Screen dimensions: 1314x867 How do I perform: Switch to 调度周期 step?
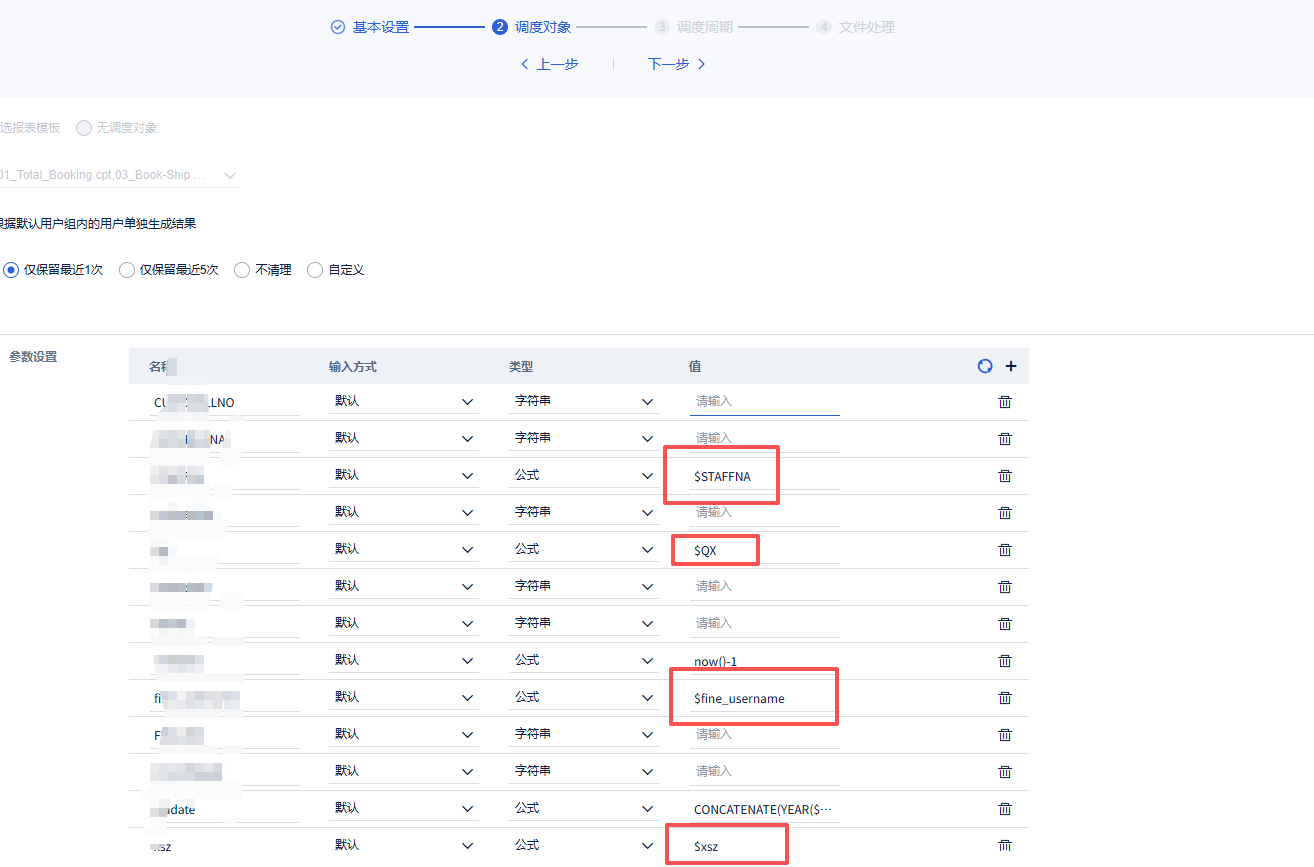click(x=704, y=27)
